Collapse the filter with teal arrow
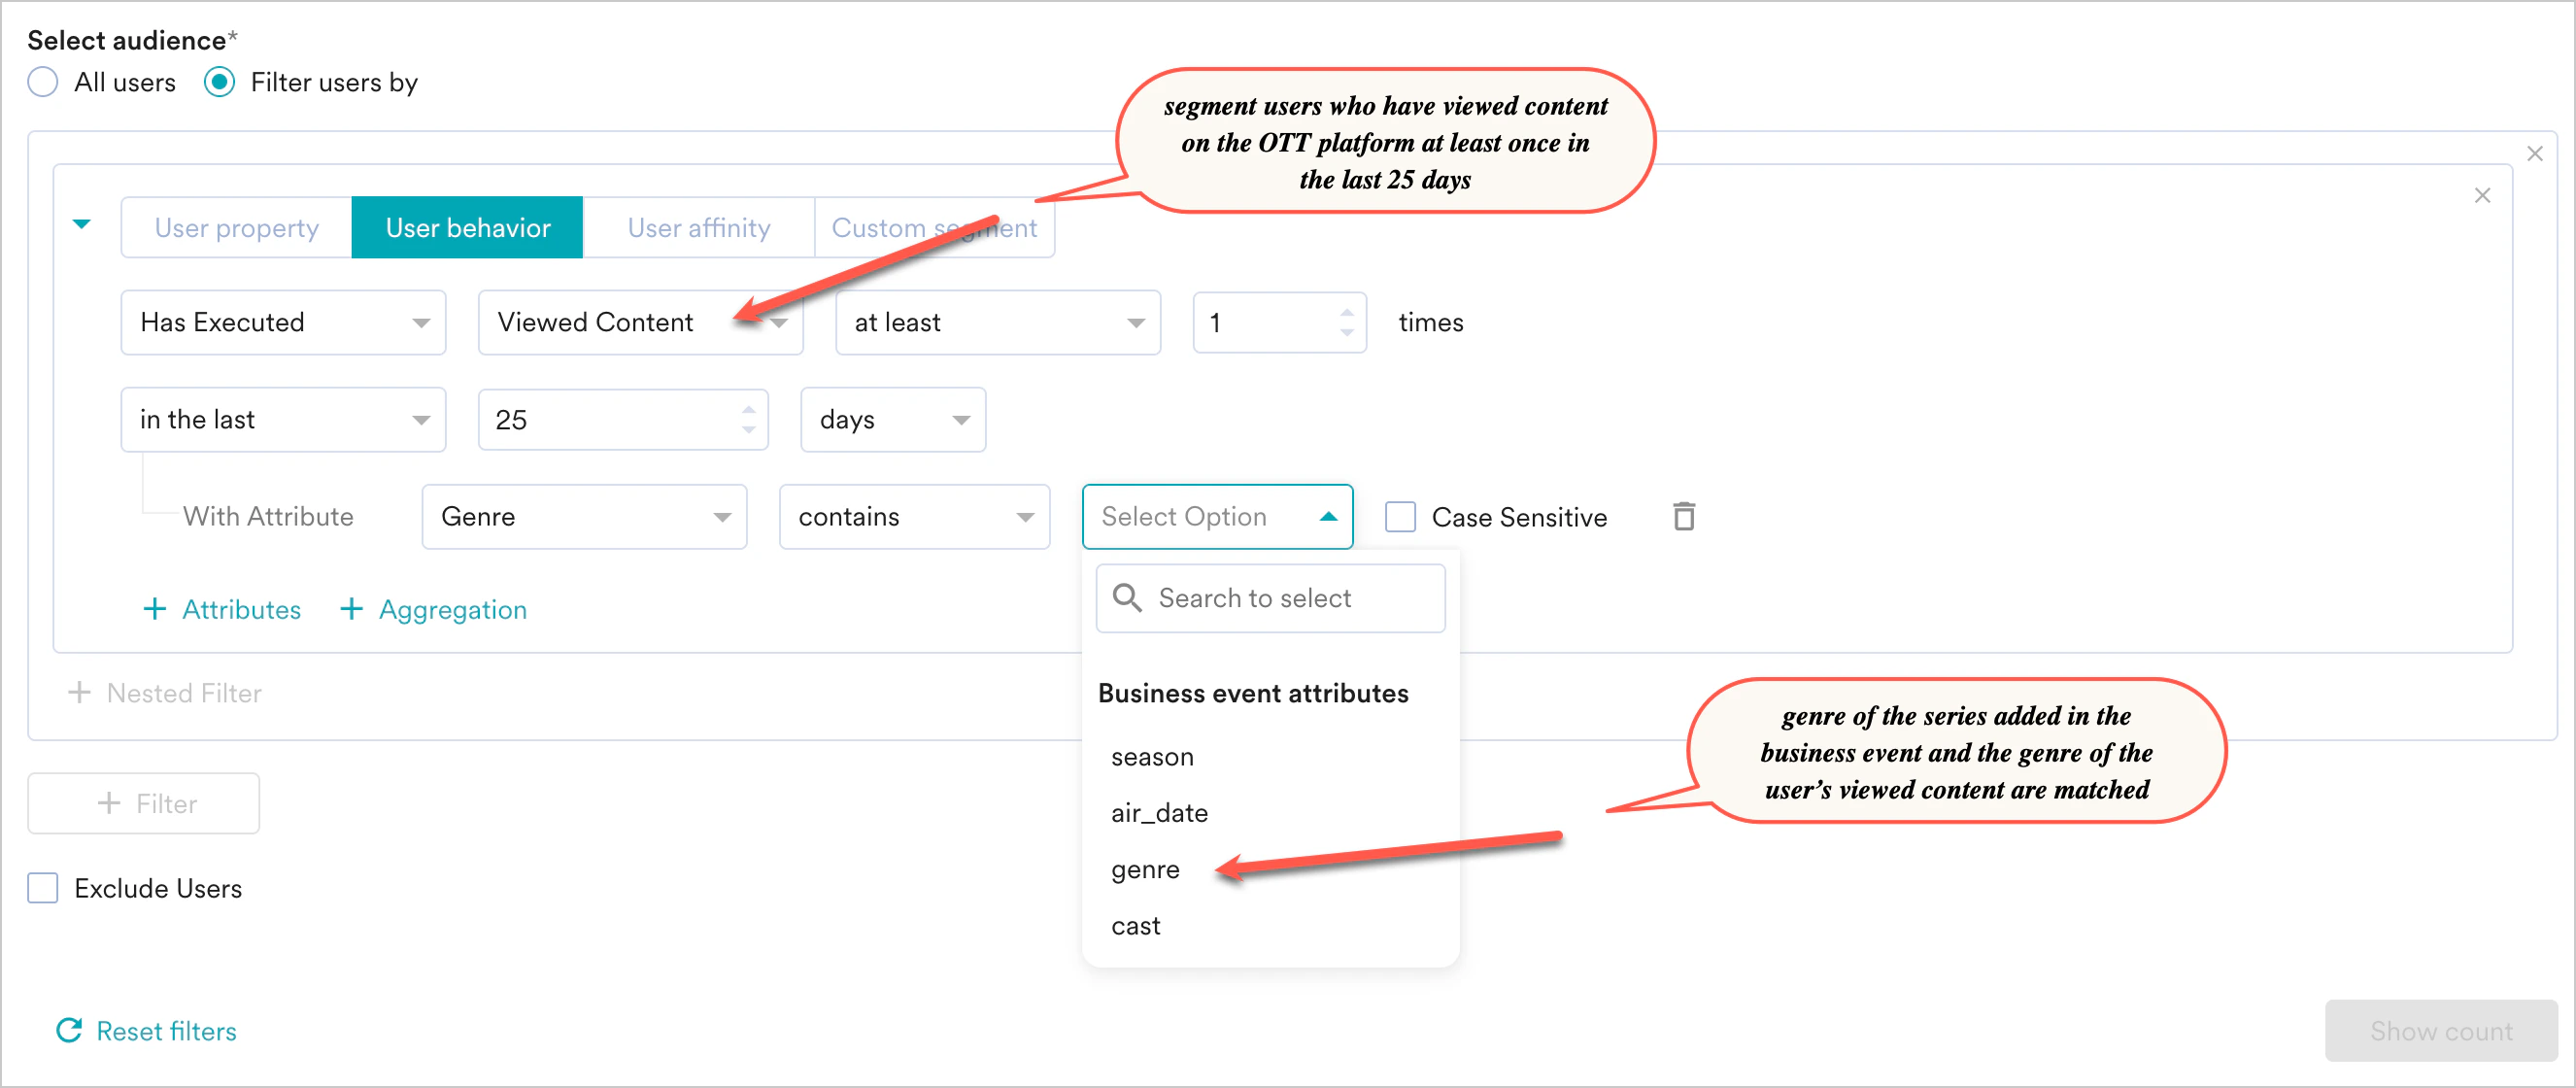This screenshot has width=2576, height=1088. click(82, 224)
